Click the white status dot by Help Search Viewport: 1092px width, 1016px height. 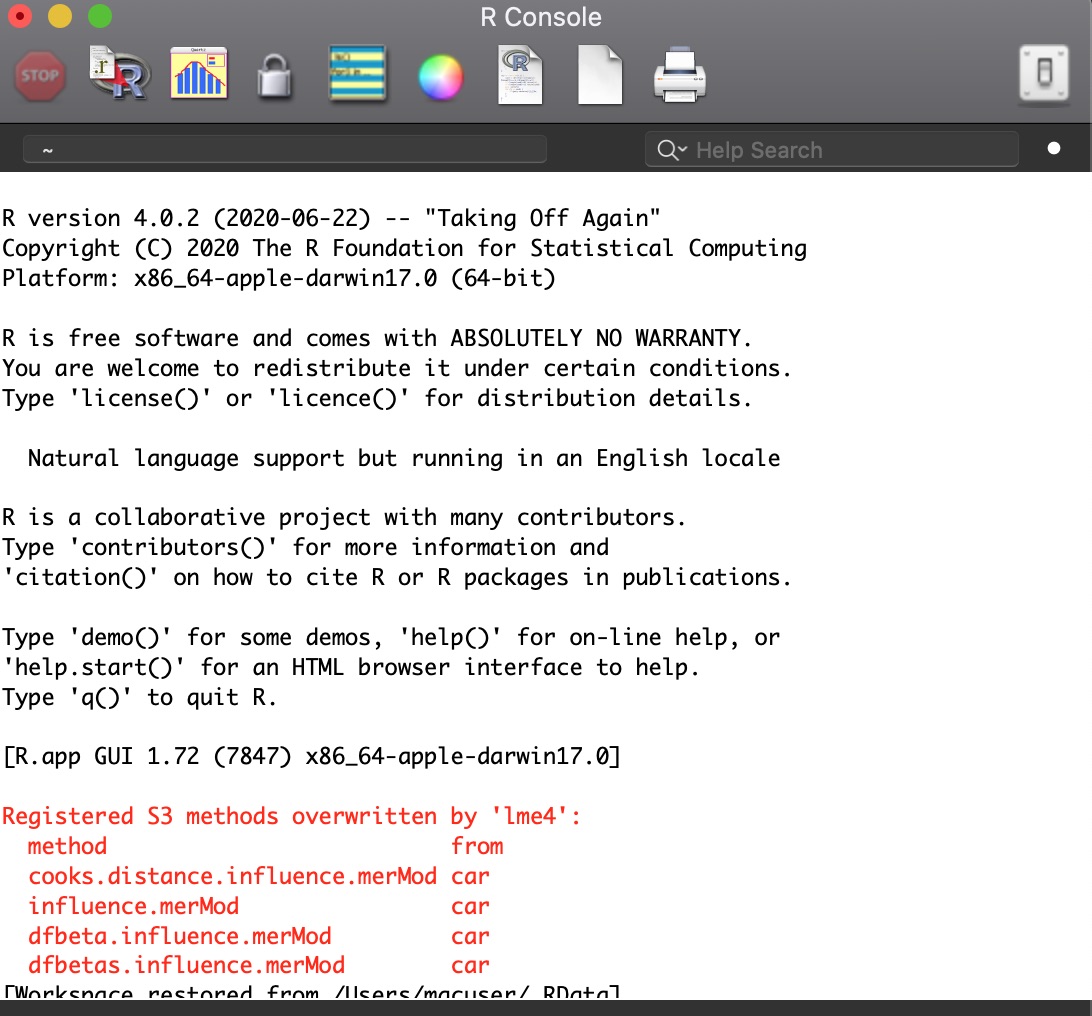pos(1054,148)
